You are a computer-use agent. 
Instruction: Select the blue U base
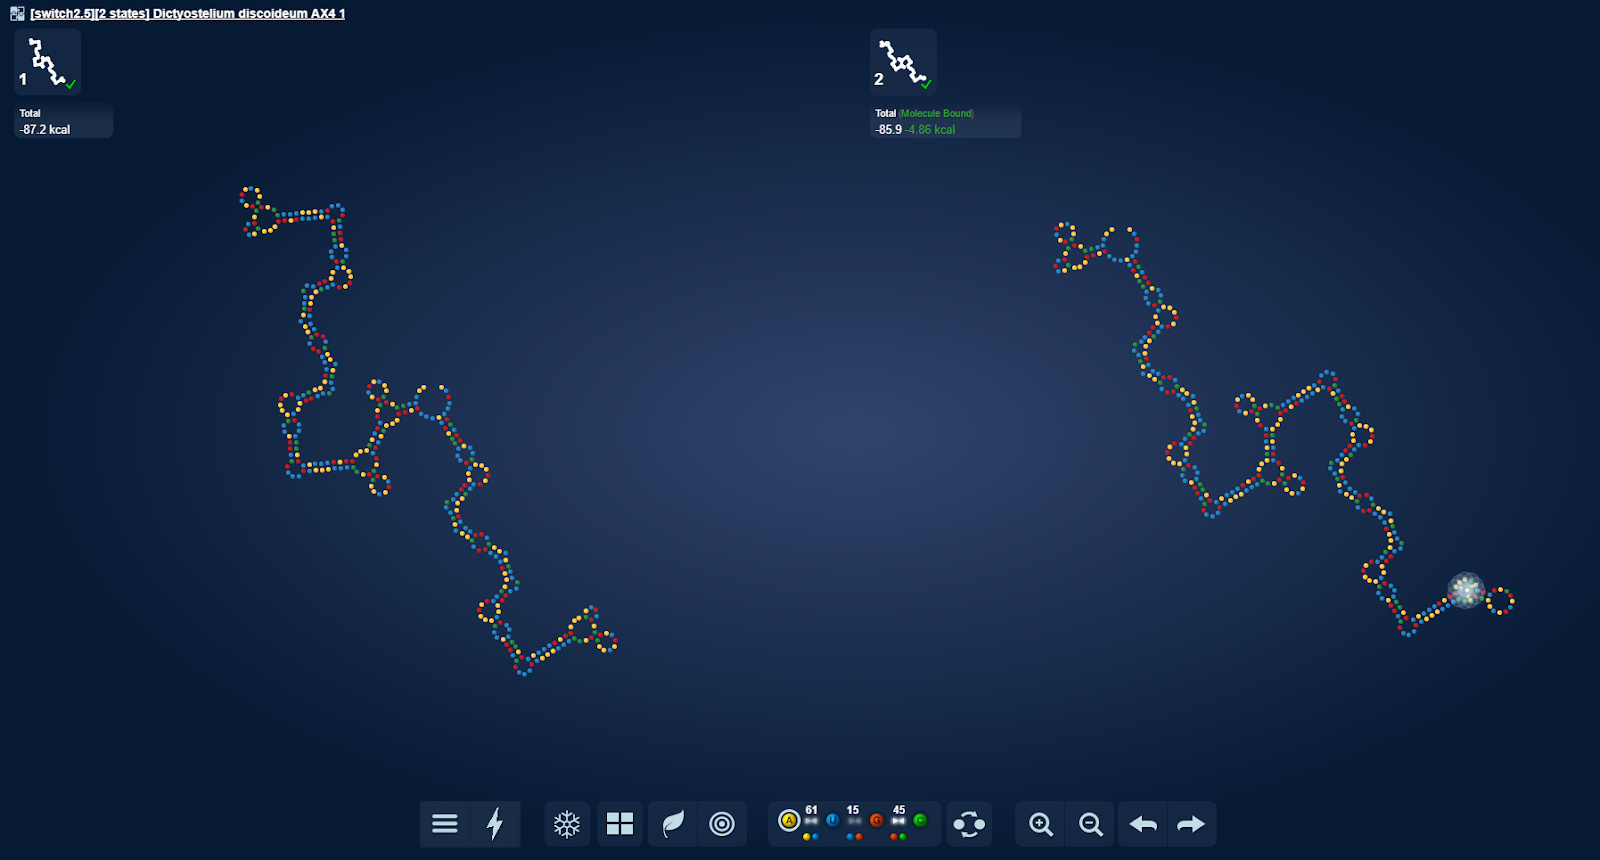click(x=832, y=821)
